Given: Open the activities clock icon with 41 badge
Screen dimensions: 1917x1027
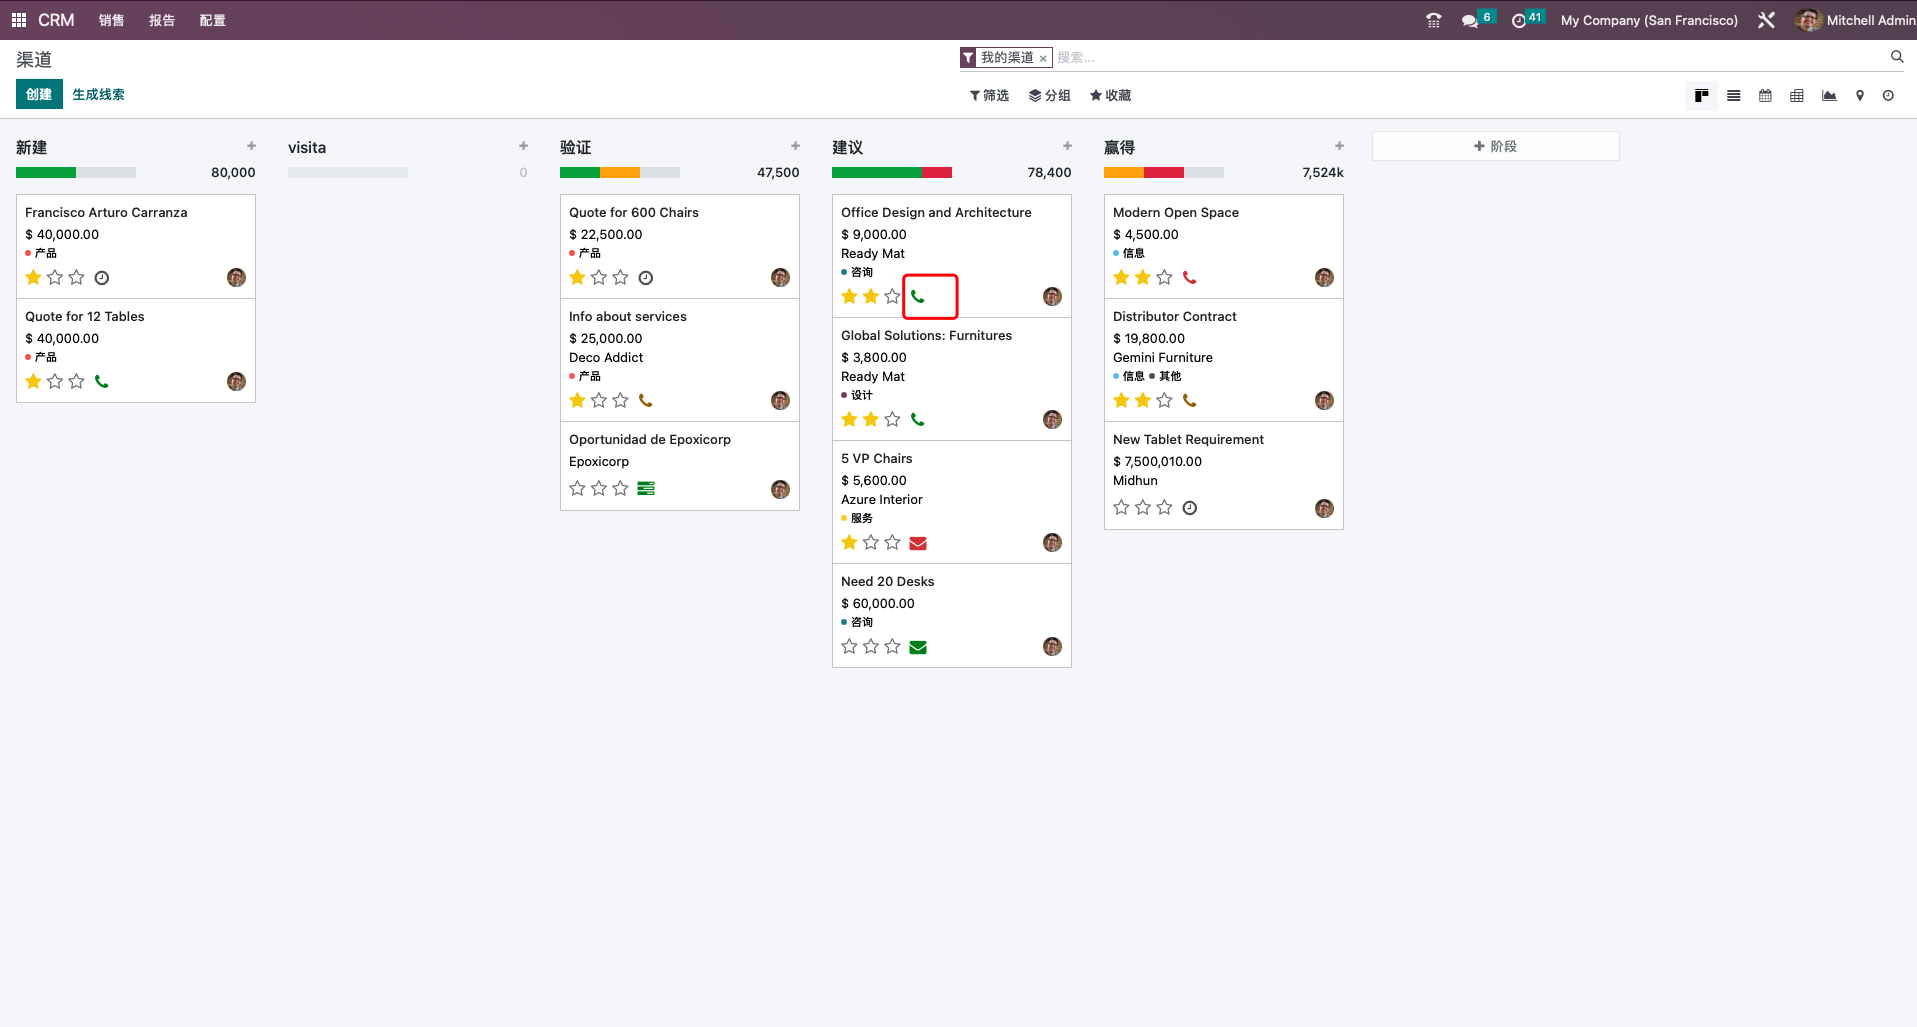Looking at the screenshot, I should (1527, 20).
